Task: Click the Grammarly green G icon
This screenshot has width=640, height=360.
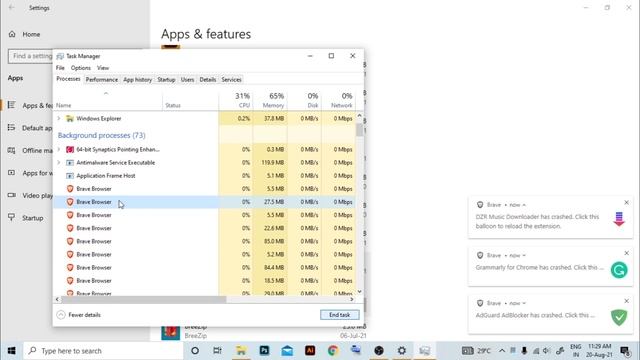Action: click(x=619, y=270)
